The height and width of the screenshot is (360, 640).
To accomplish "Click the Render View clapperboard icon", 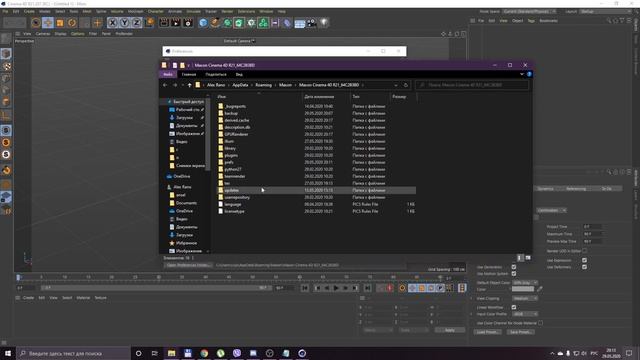I will click(164, 23).
